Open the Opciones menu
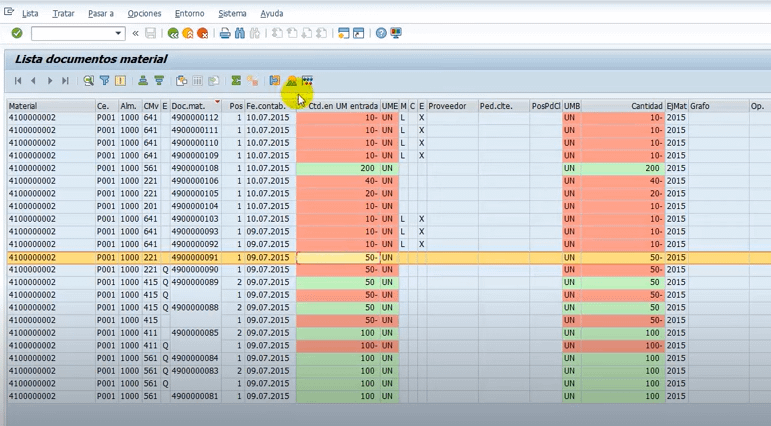Screen dimensions: 771x426 pos(144,14)
